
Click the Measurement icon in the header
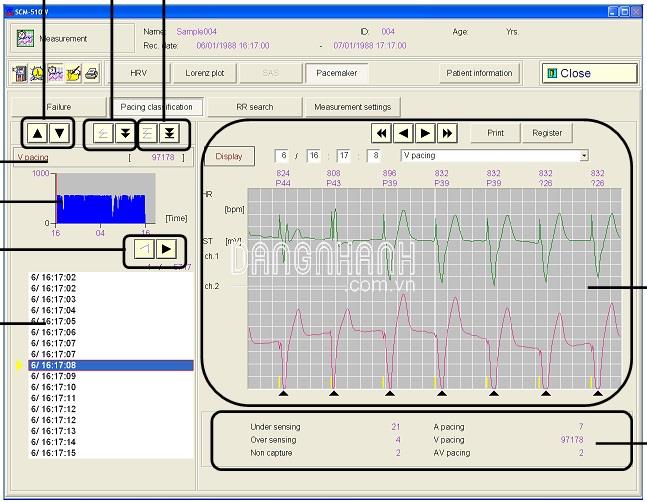25,38
